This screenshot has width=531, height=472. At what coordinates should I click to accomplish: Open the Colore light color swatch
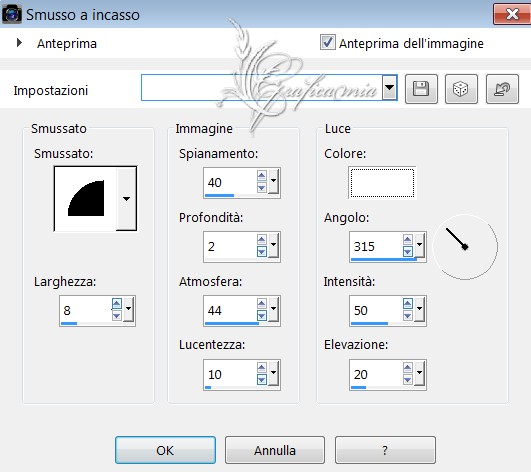[382, 183]
